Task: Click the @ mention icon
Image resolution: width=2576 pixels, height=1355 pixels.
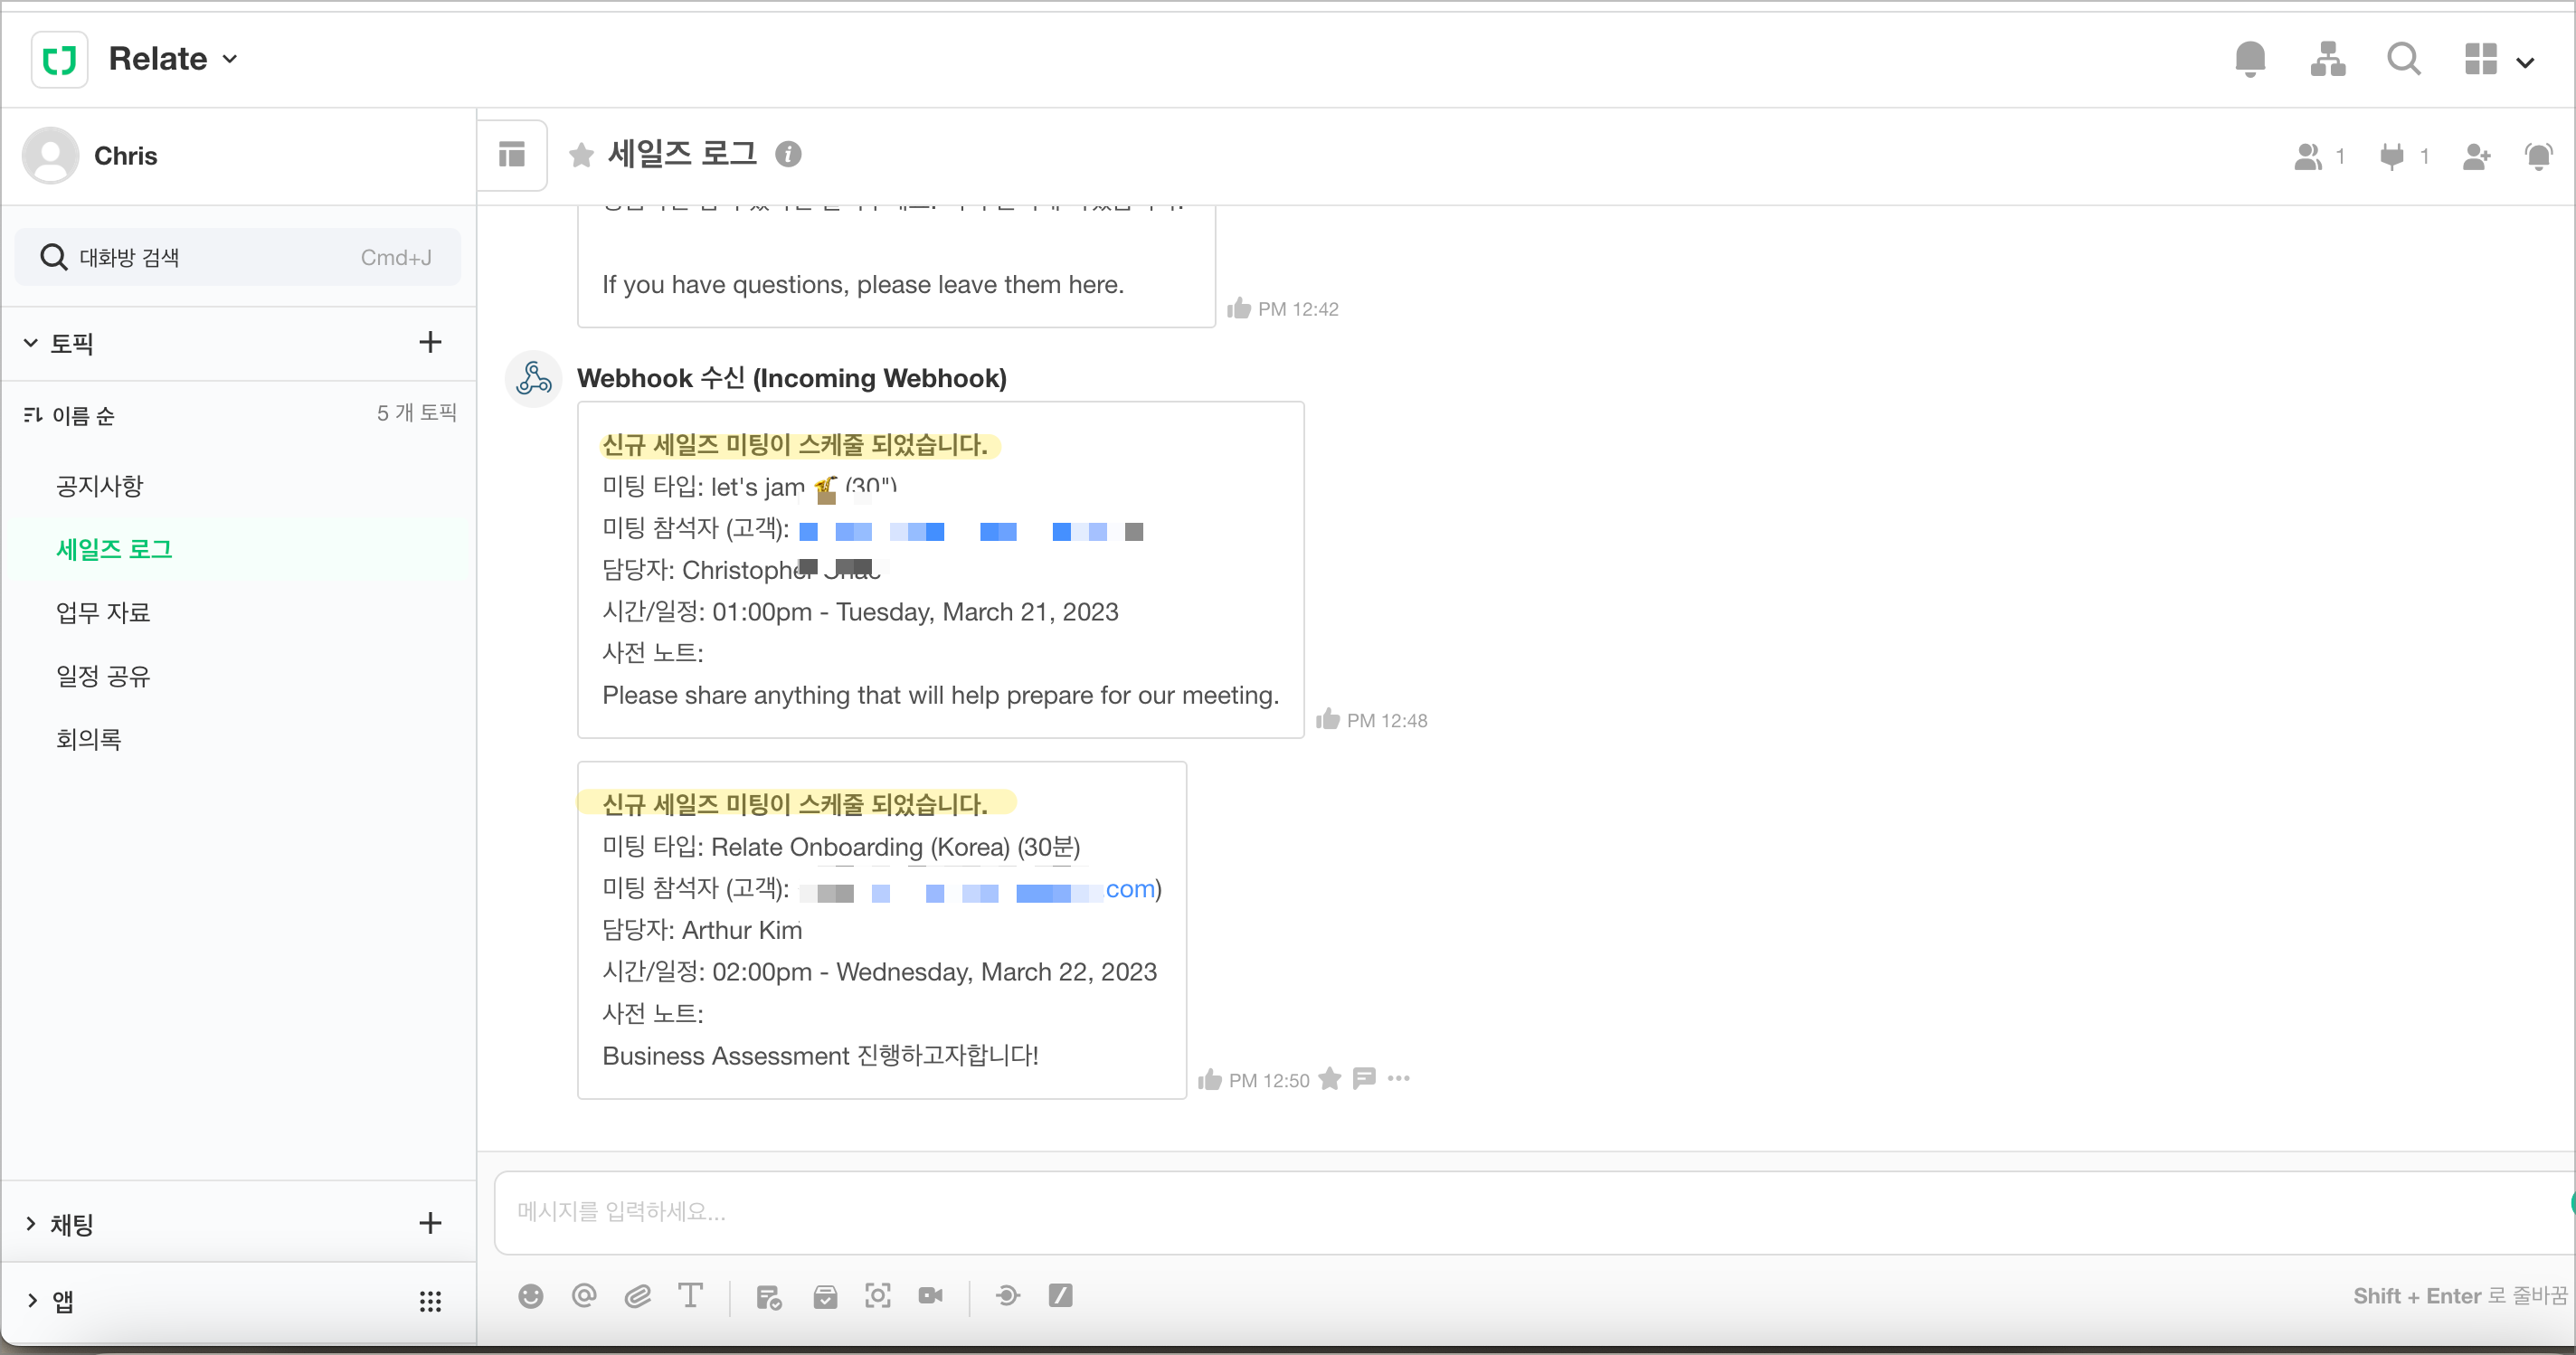Action: tap(584, 1296)
